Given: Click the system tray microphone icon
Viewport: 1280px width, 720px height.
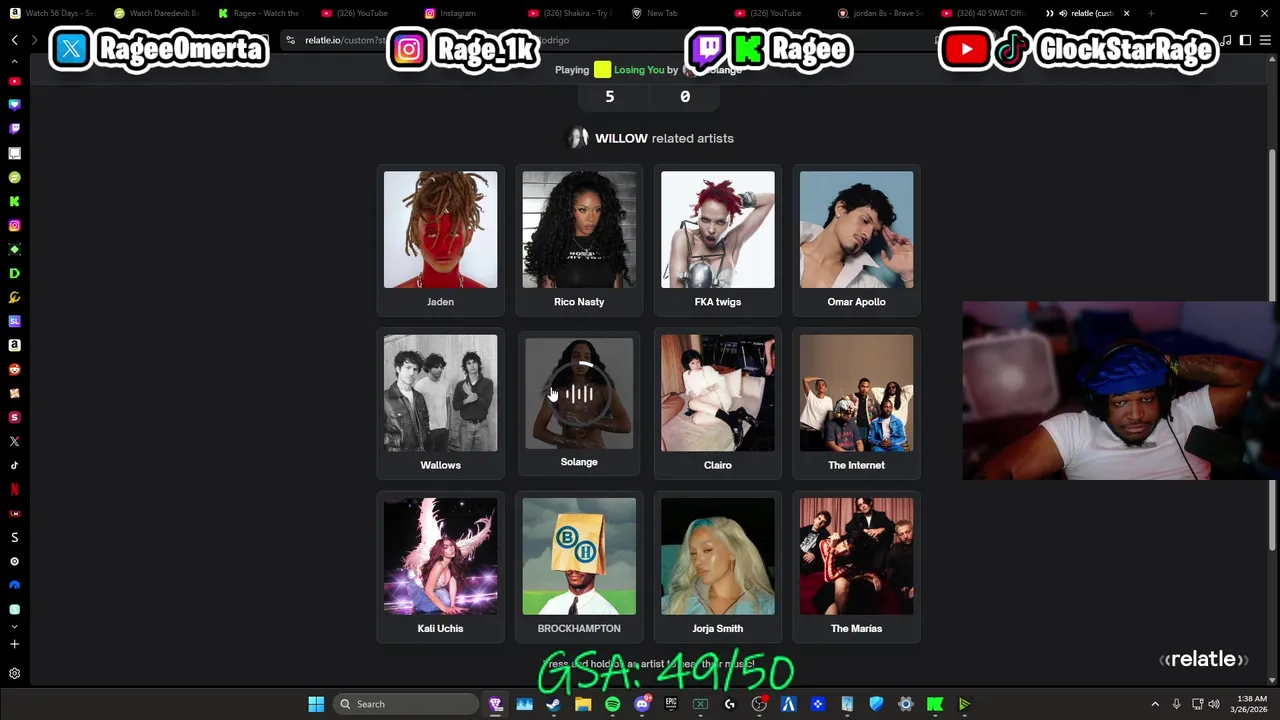Looking at the screenshot, I should point(1176,704).
